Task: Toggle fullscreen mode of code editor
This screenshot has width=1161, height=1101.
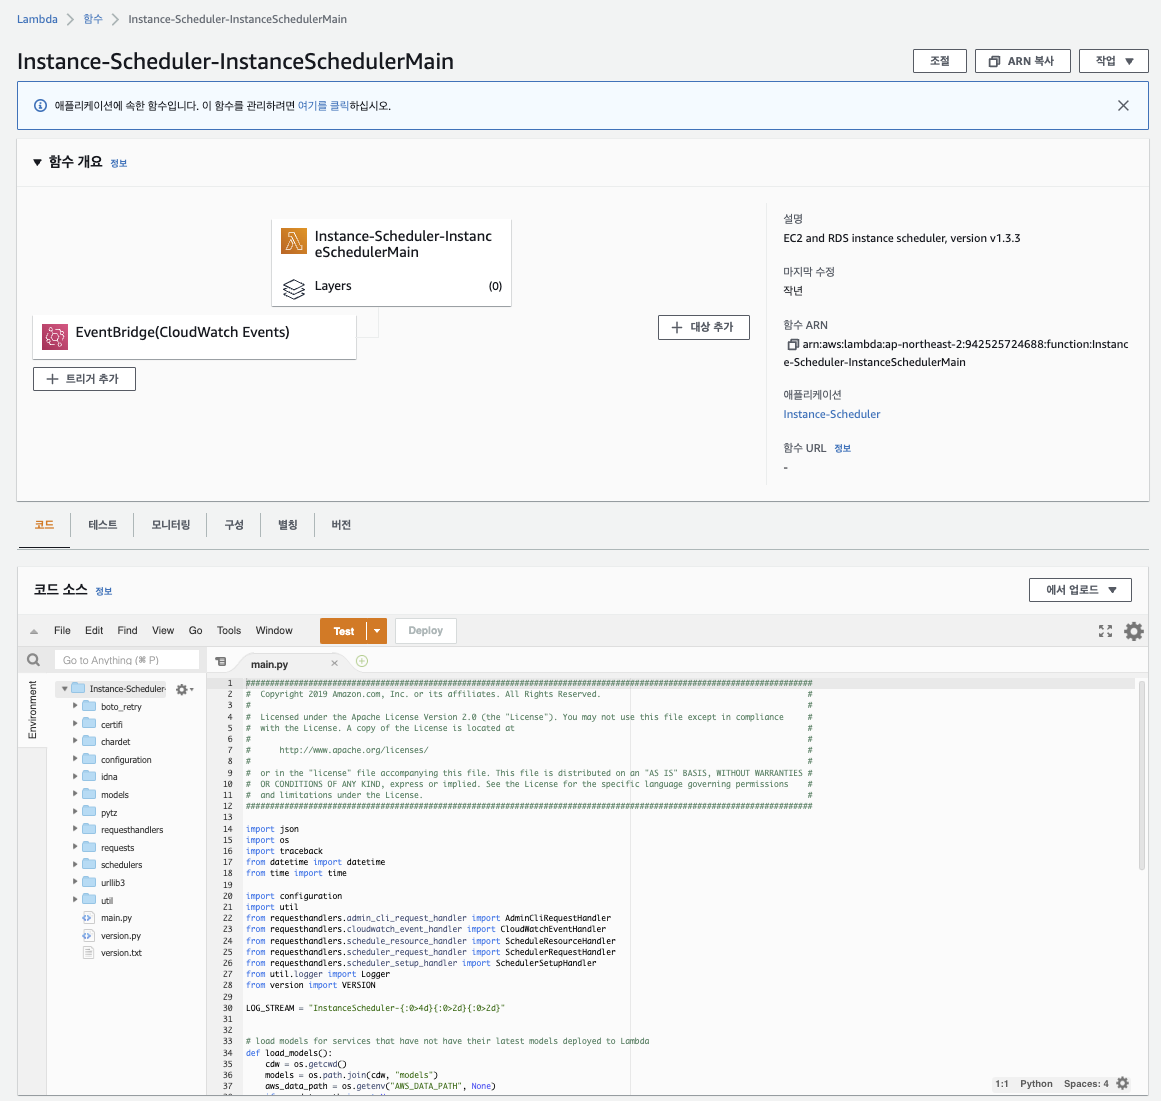Action: coord(1105,631)
